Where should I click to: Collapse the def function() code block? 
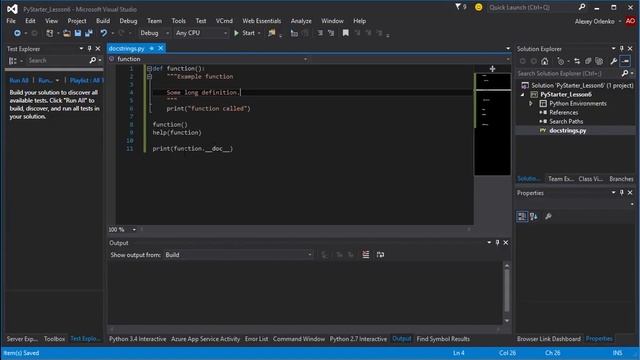pyautogui.click(x=149, y=69)
